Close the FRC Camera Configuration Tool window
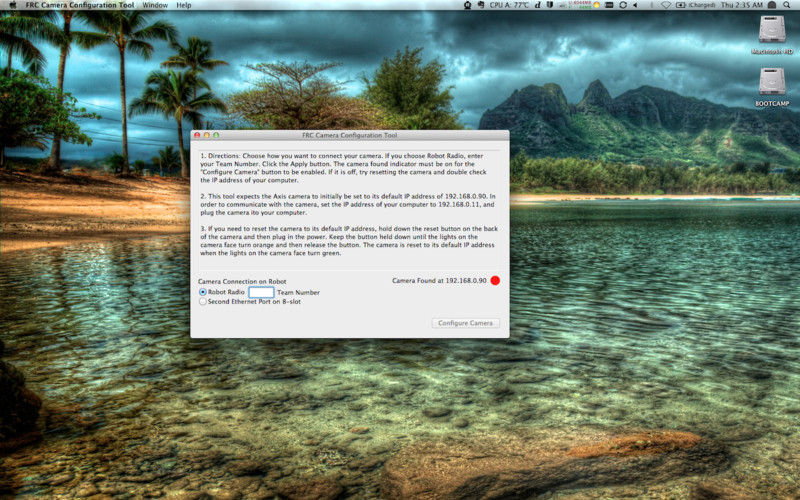 tap(197, 135)
